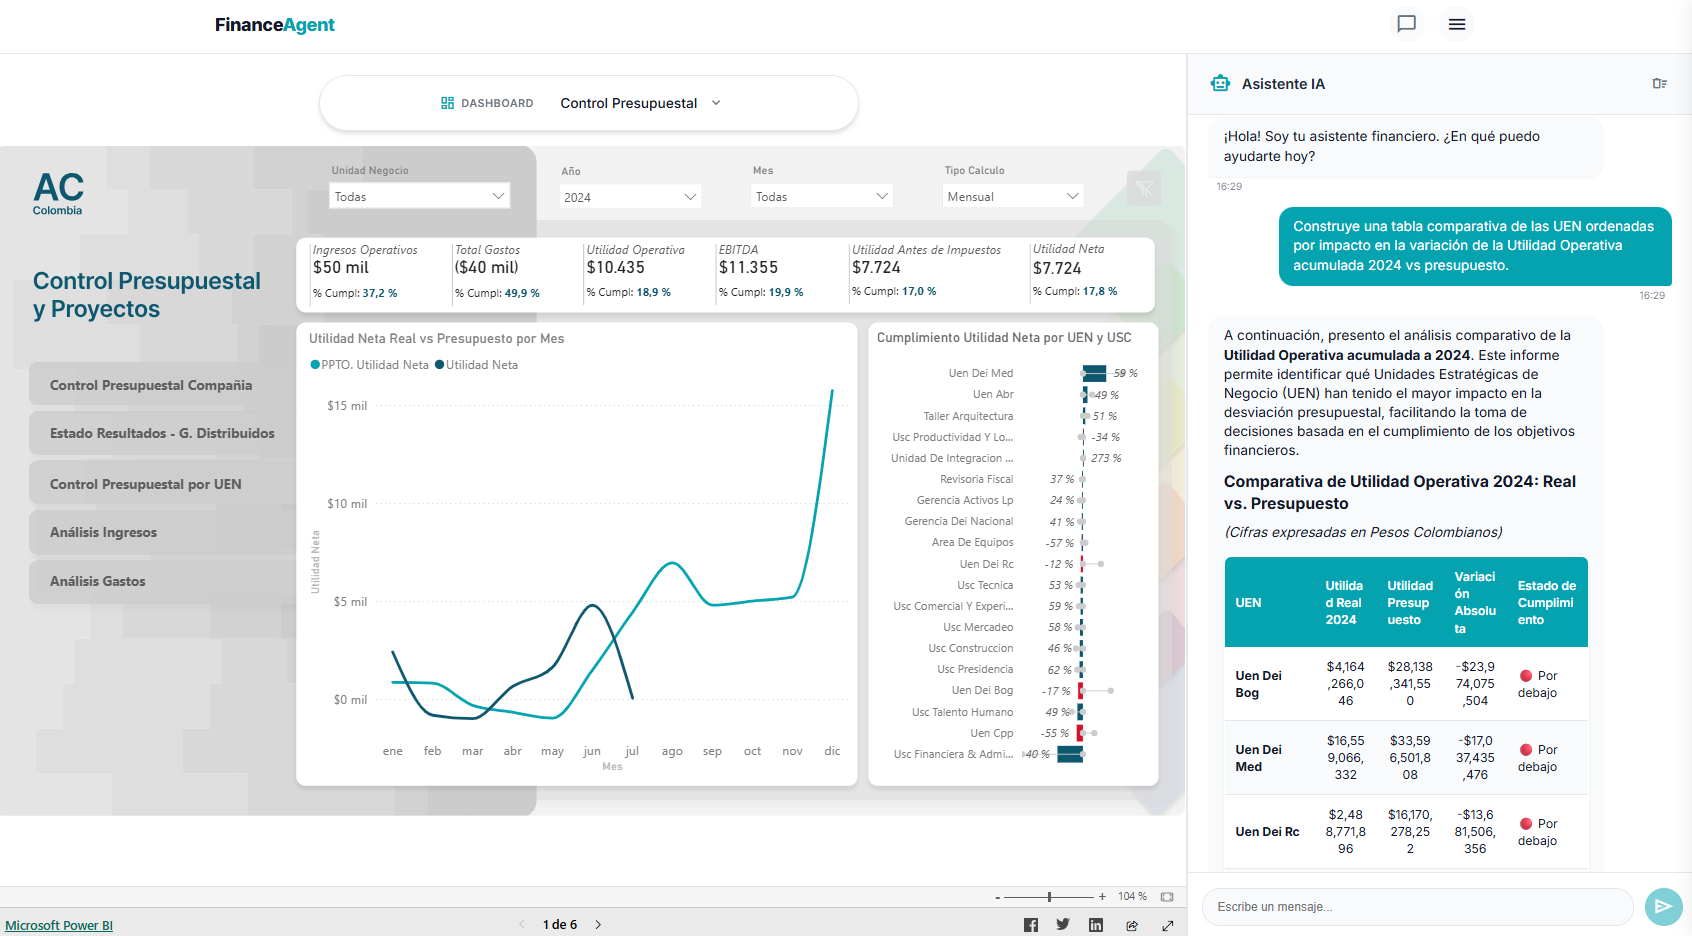Click fit to page icon beside zoom
This screenshot has height=936, width=1692.
(x=1166, y=897)
